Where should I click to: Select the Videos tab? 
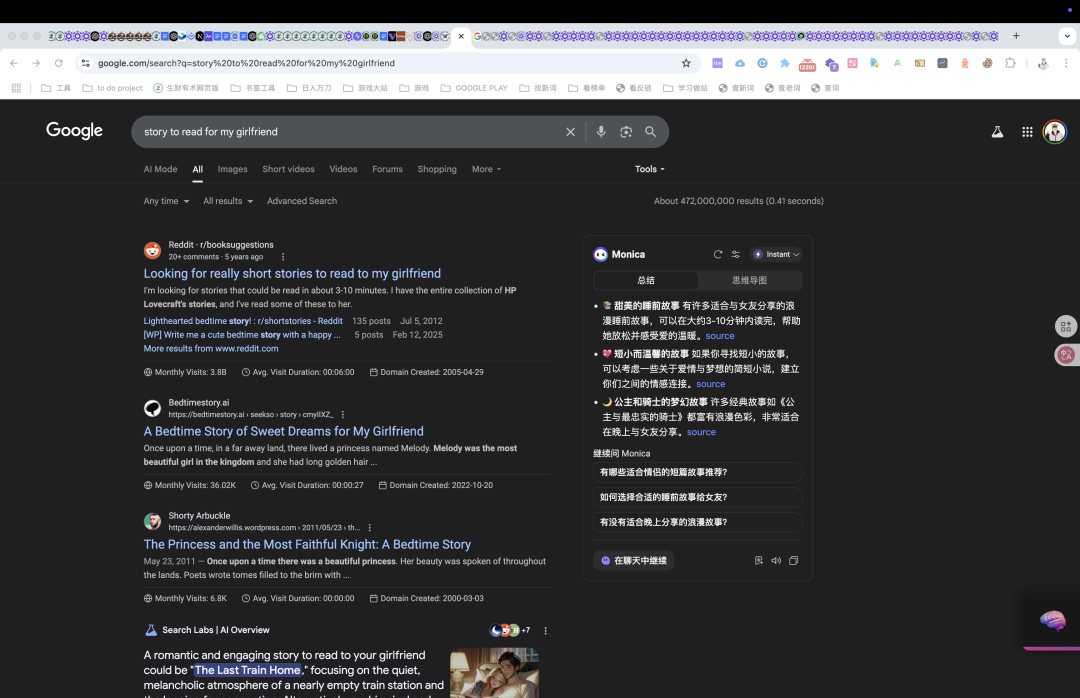tap(343, 169)
